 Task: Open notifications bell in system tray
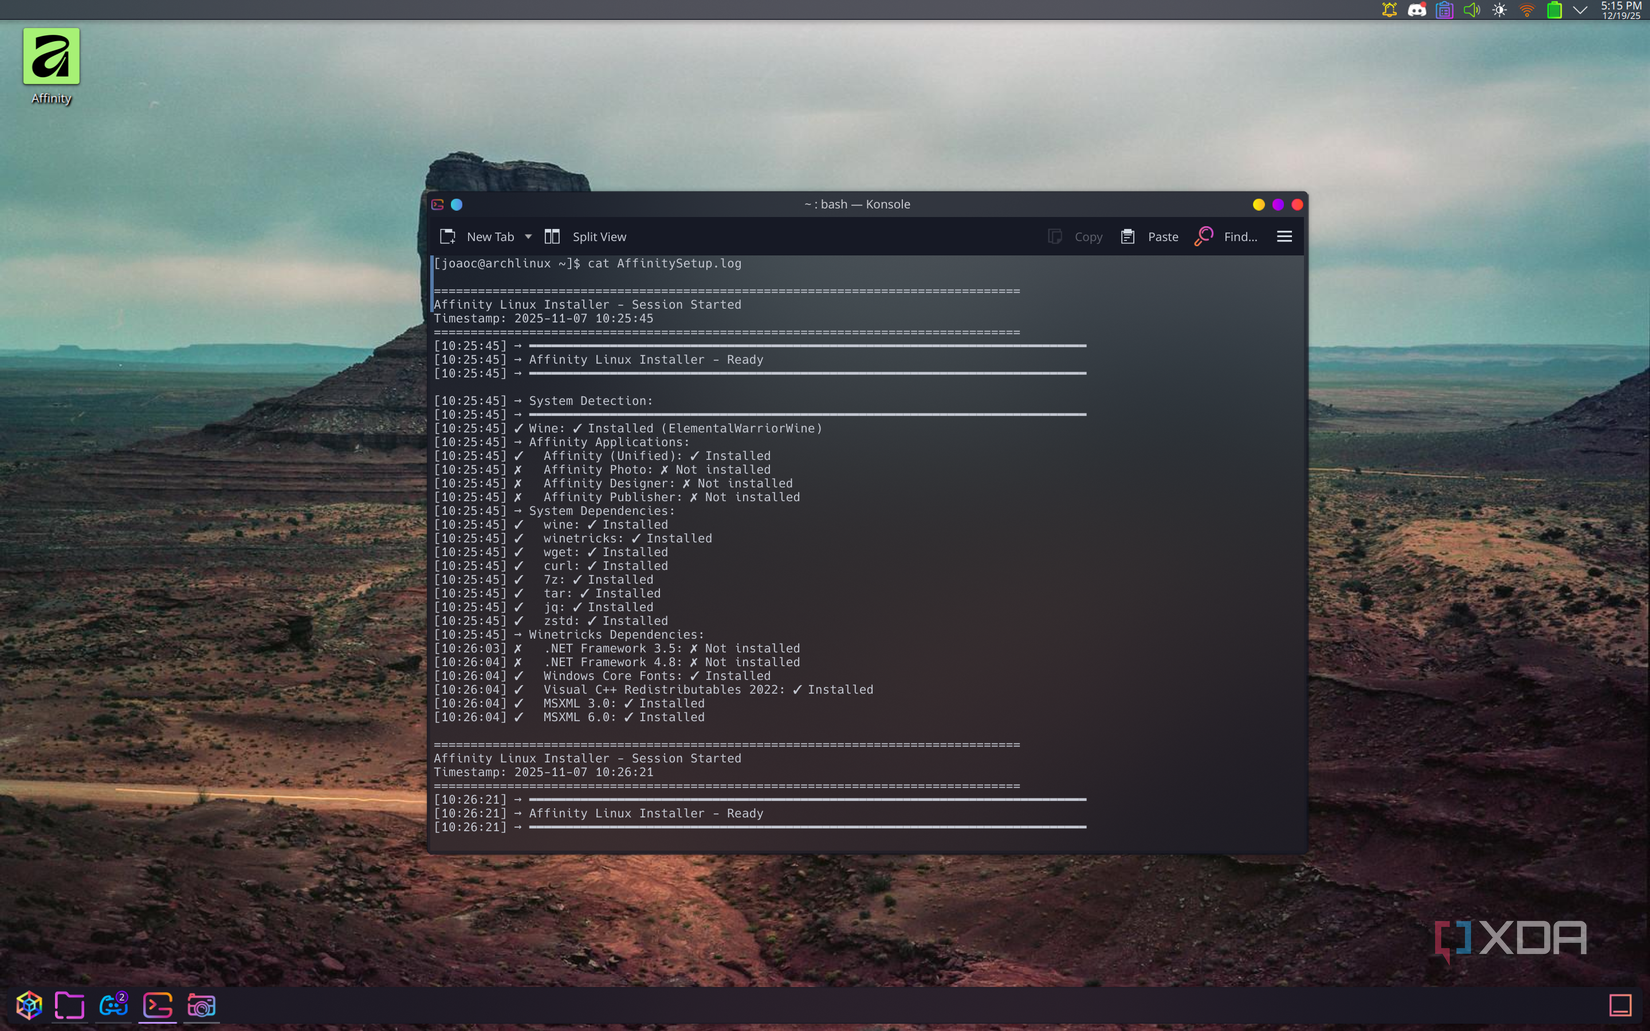click(x=1390, y=10)
